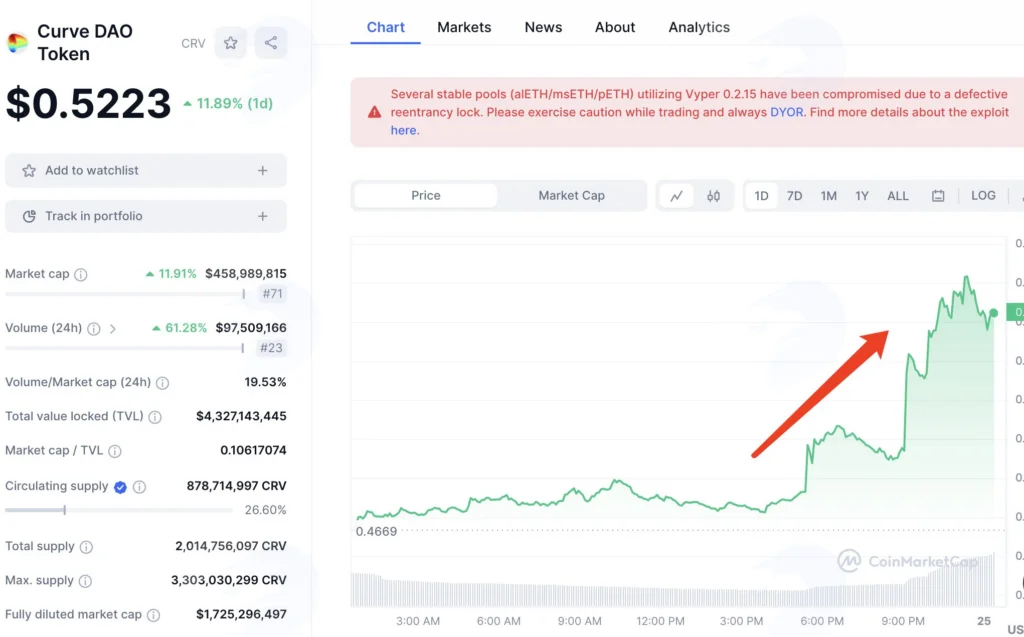Click the Track in portfolio button
The width and height of the screenshot is (1024, 637).
[146, 216]
